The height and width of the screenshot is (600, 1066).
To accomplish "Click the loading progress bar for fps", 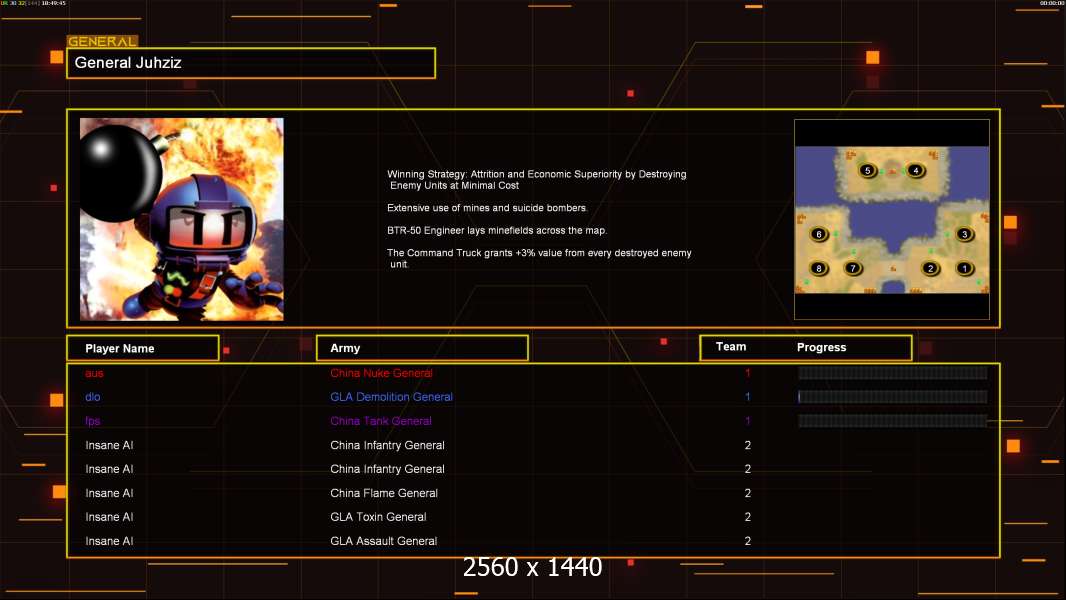I will pyautogui.click(x=893, y=421).
